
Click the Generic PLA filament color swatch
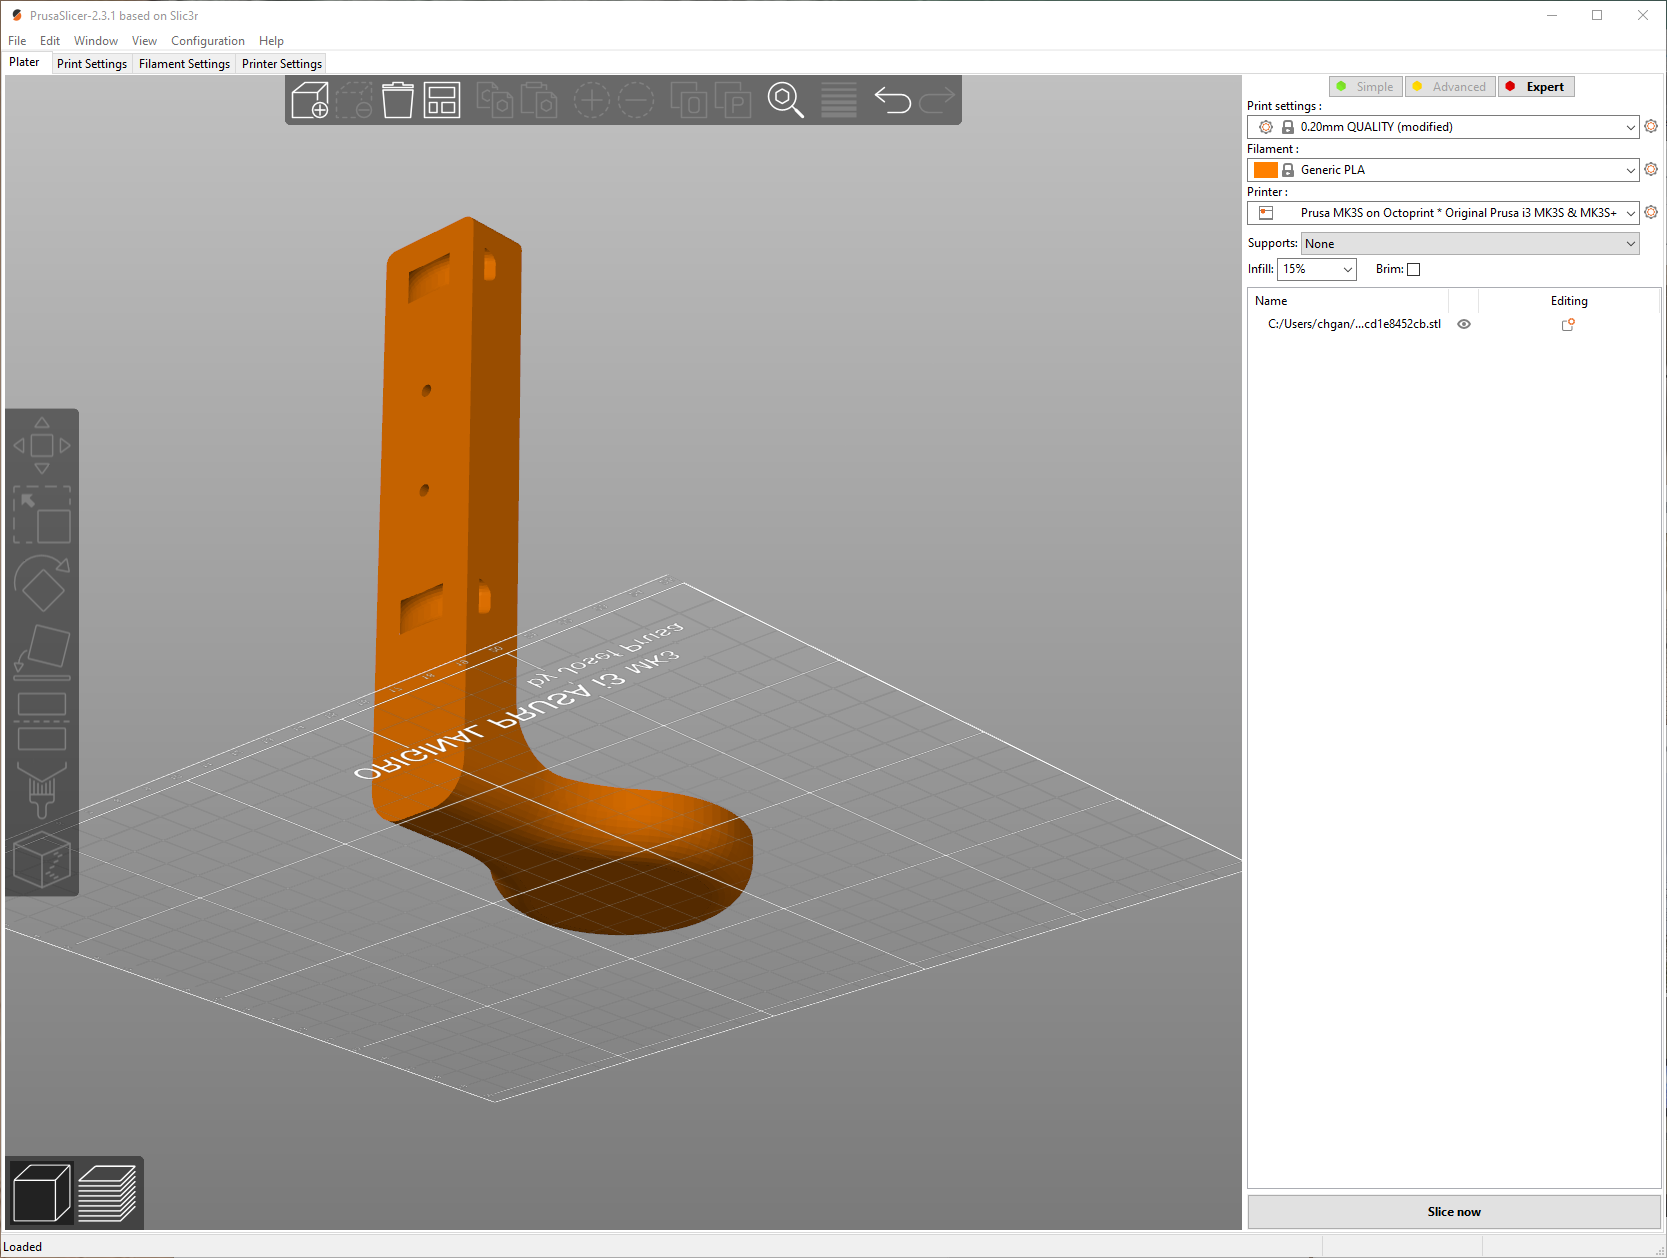point(1266,169)
